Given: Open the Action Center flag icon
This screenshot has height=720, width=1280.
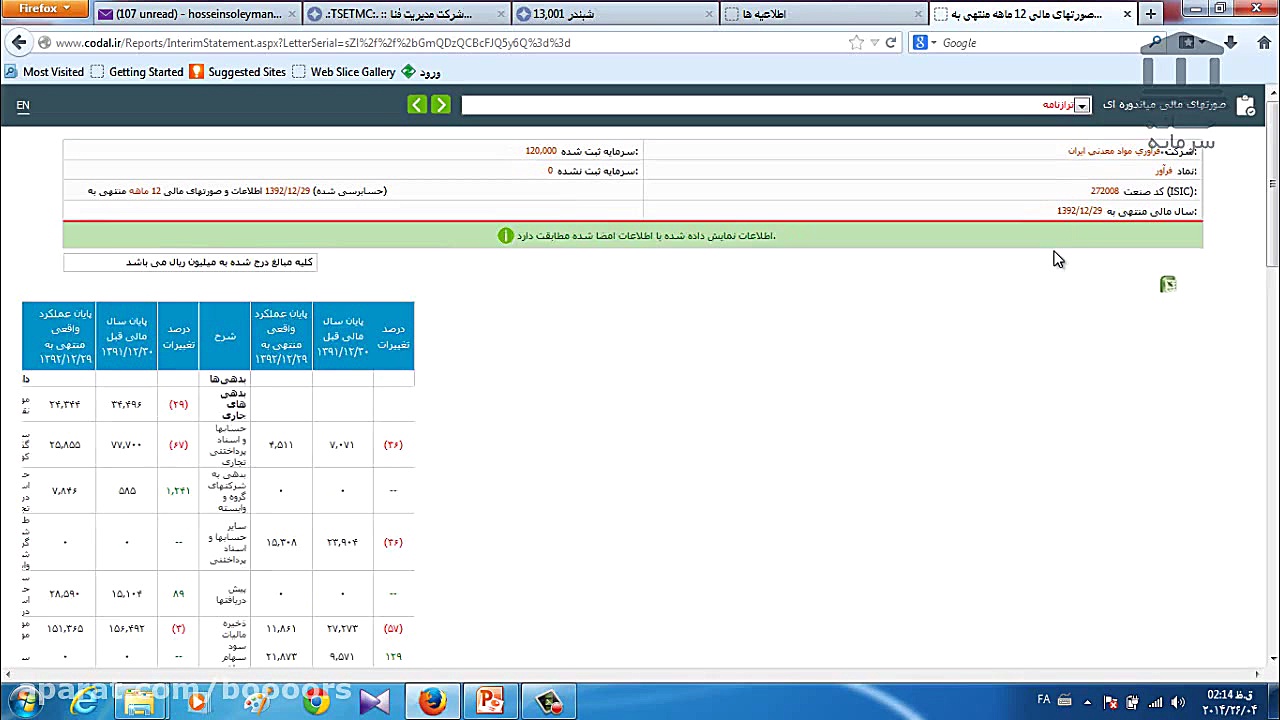Looking at the screenshot, I should tap(1111, 702).
